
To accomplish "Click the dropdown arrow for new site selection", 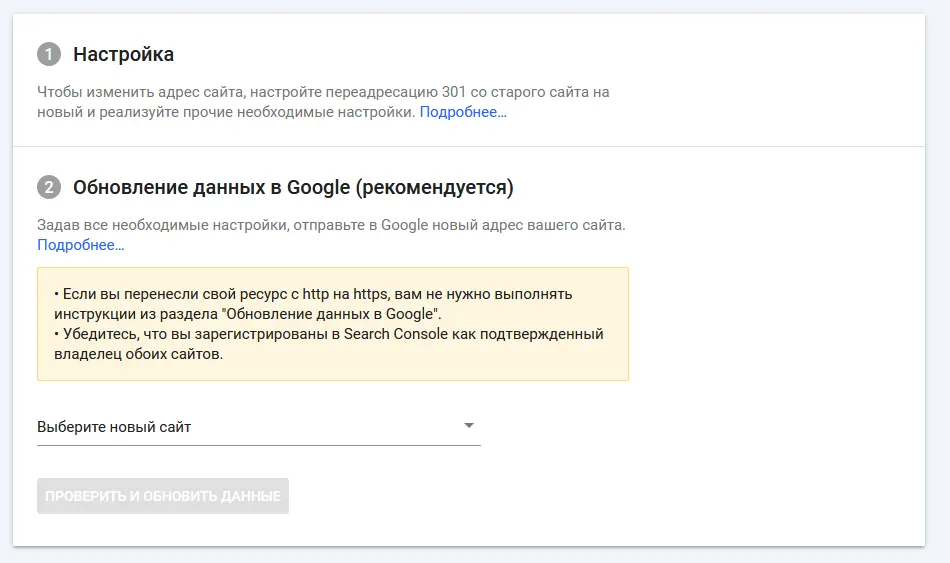I will (x=468, y=425).
